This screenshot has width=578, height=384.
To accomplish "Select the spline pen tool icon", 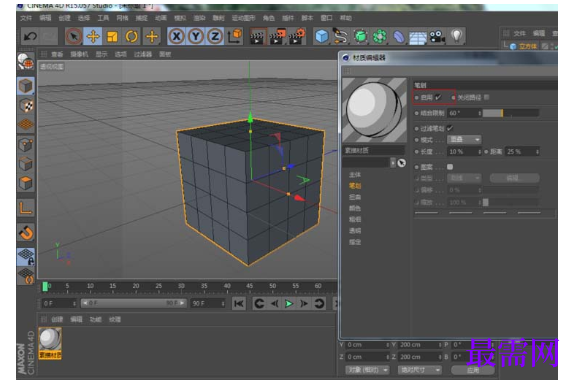I will pyautogui.click(x=341, y=36).
